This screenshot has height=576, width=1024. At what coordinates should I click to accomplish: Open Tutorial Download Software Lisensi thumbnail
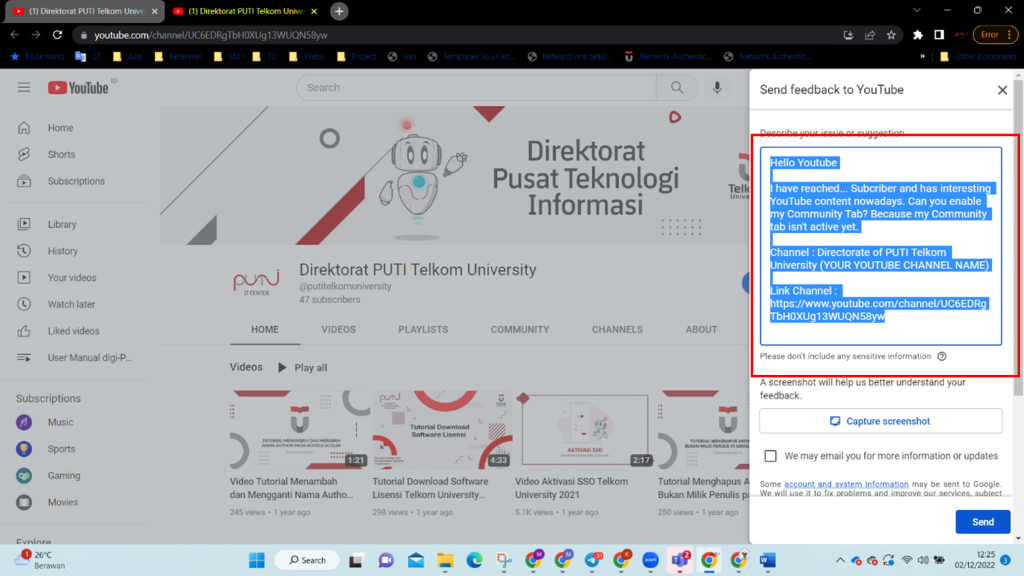pyautogui.click(x=442, y=430)
